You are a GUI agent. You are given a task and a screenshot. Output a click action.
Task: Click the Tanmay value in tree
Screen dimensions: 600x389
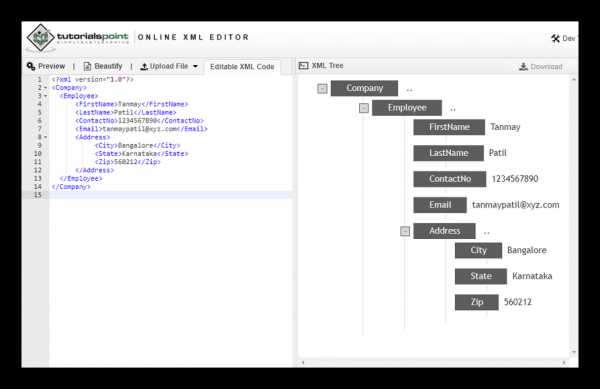[x=505, y=127]
